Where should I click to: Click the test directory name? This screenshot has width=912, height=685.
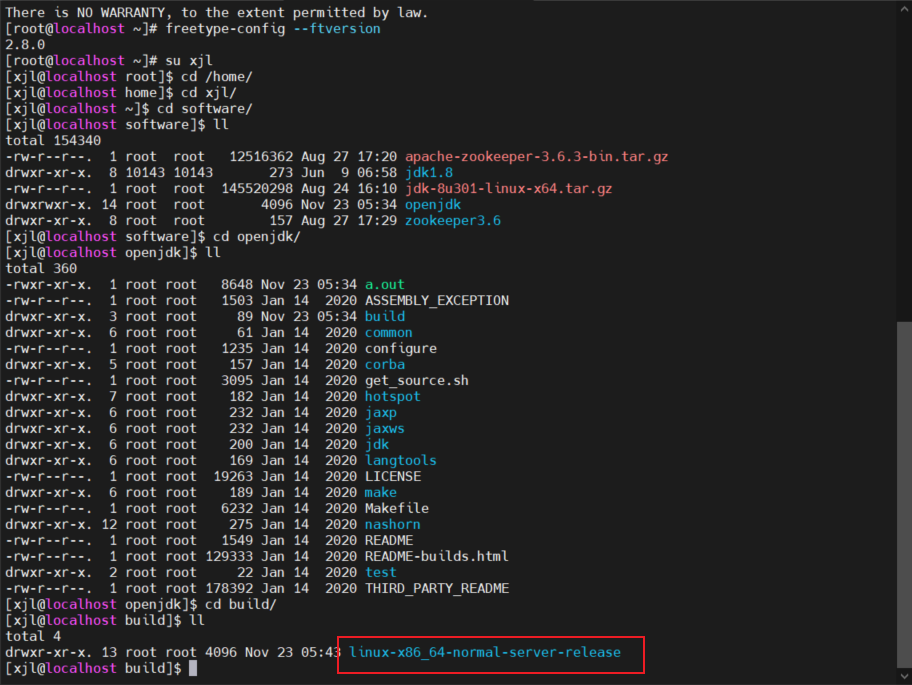pyautogui.click(x=380, y=572)
